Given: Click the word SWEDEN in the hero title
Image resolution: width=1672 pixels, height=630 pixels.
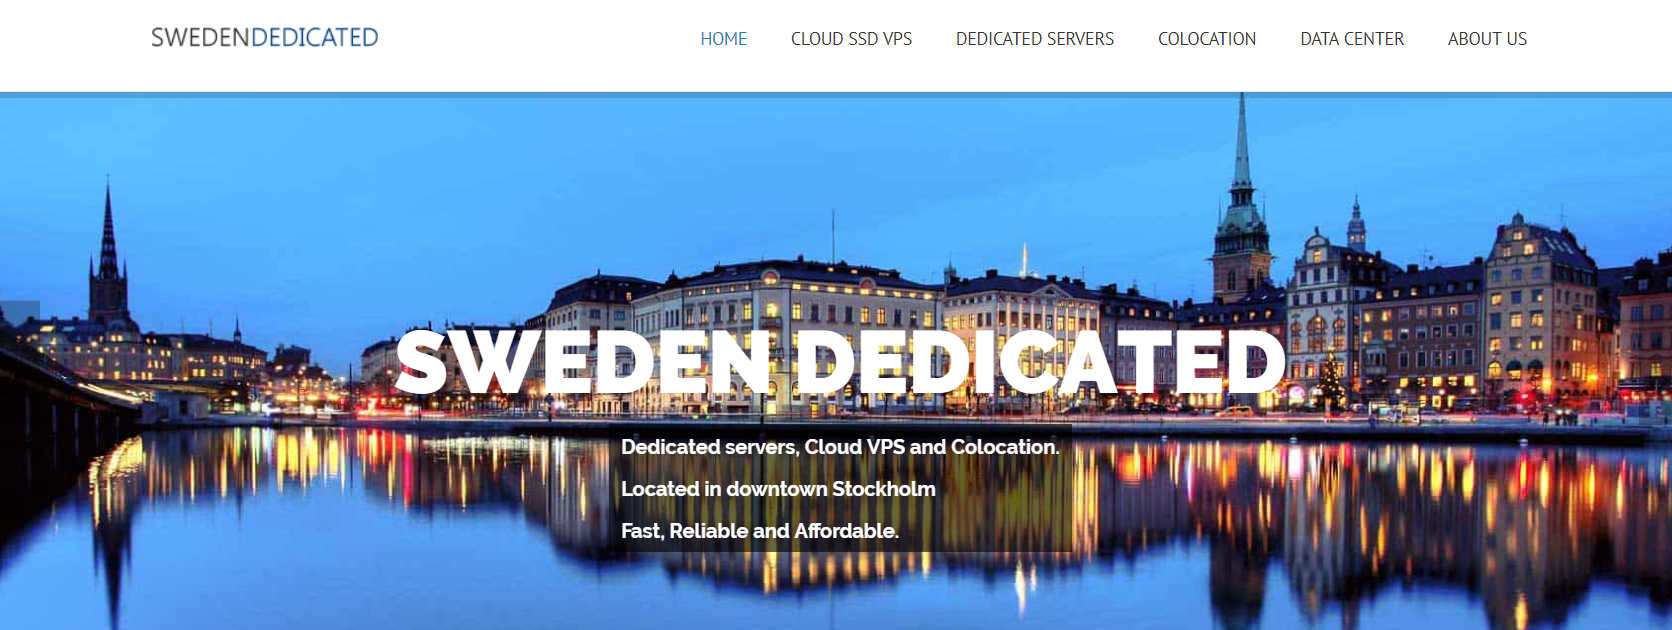Looking at the screenshot, I should pyautogui.click(x=583, y=361).
